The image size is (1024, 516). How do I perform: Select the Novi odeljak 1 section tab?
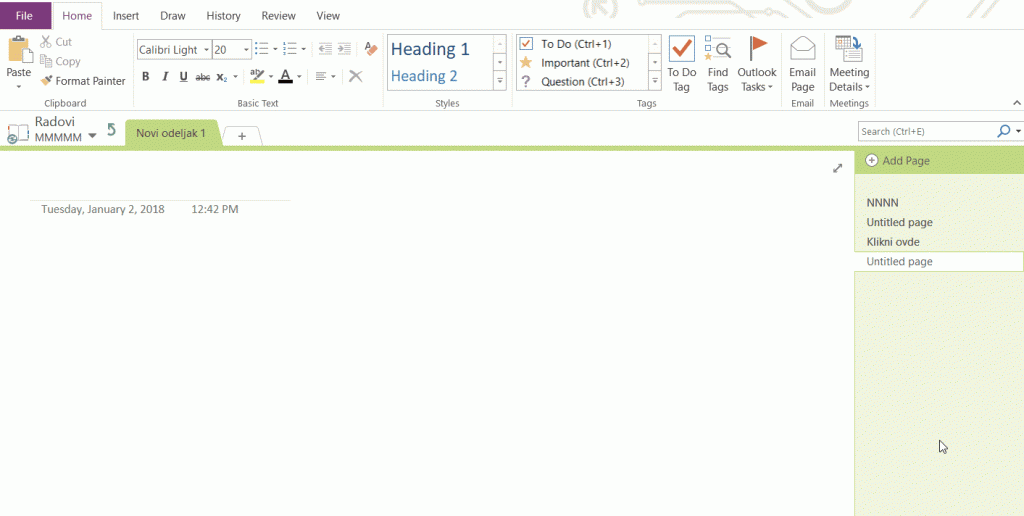point(171,133)
